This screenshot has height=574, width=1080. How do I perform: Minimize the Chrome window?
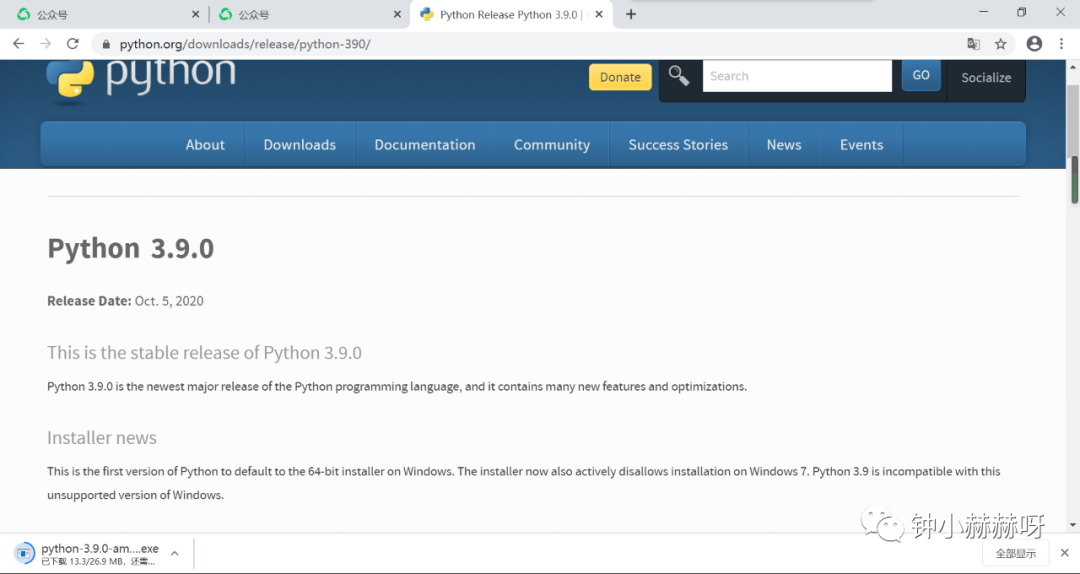coord(984,12)
